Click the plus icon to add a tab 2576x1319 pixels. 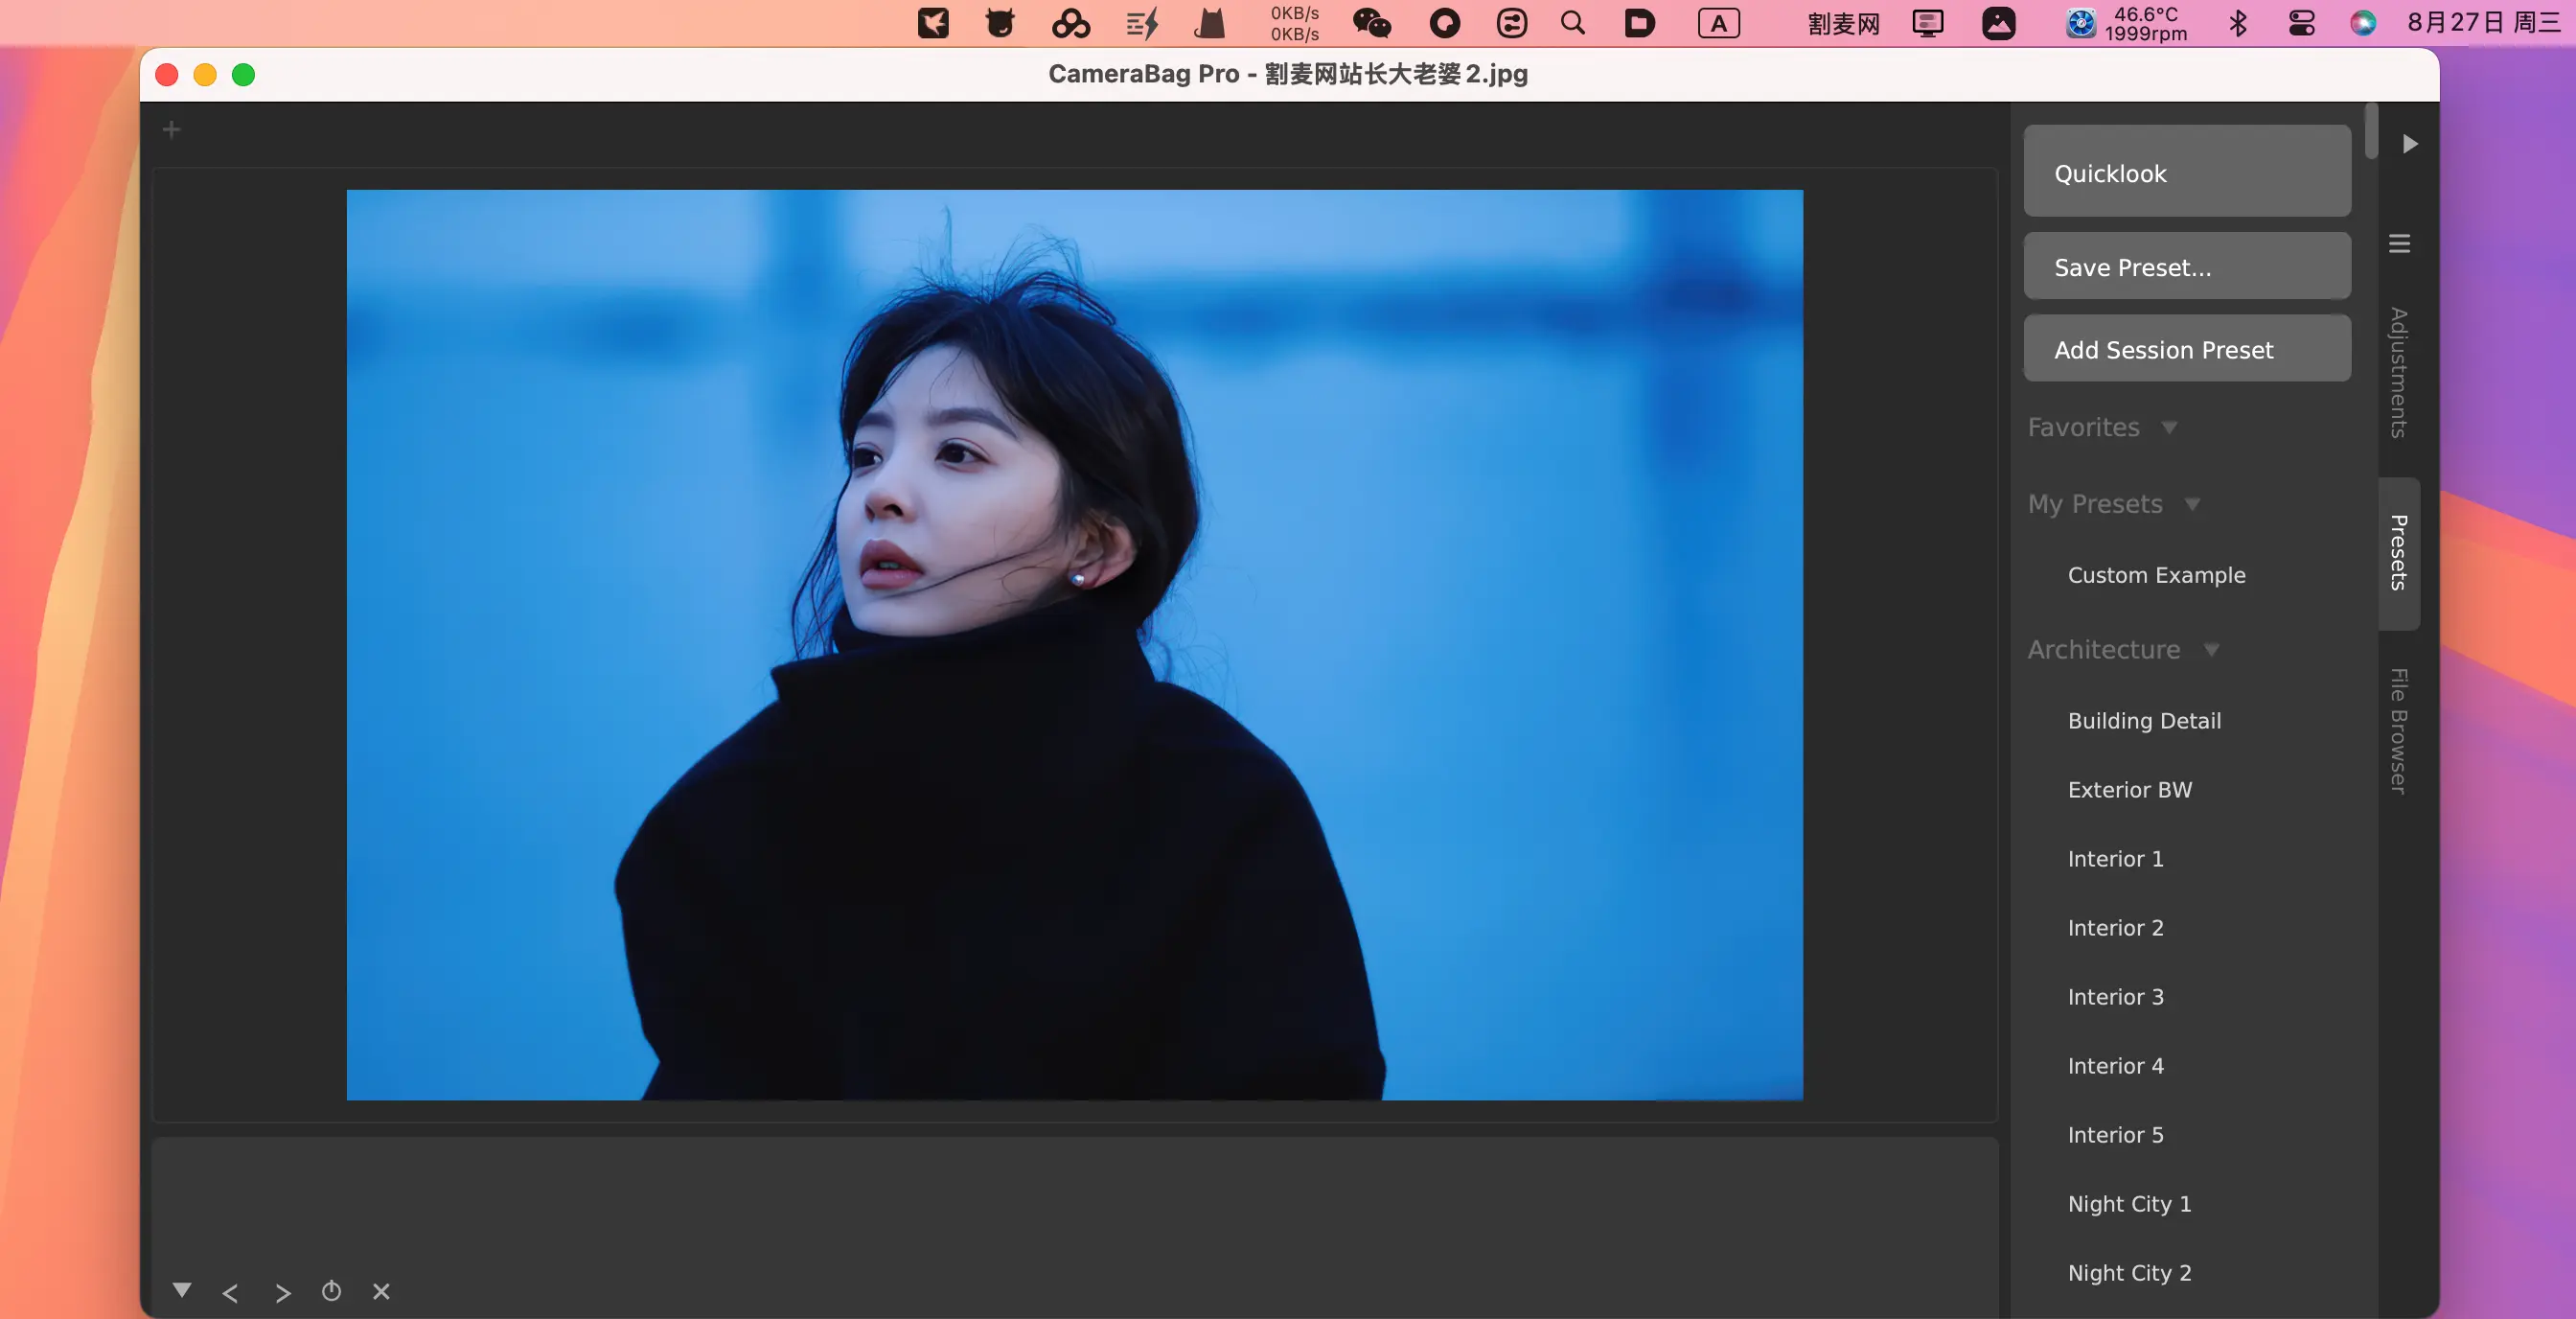(x=171, y=130)
